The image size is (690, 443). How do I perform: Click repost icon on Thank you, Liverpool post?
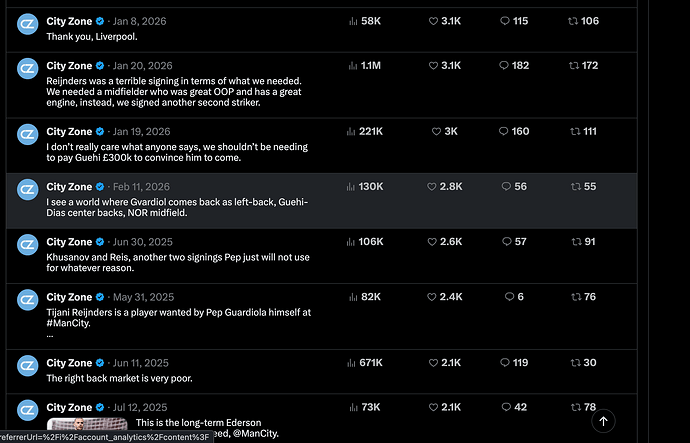point(573,21)
